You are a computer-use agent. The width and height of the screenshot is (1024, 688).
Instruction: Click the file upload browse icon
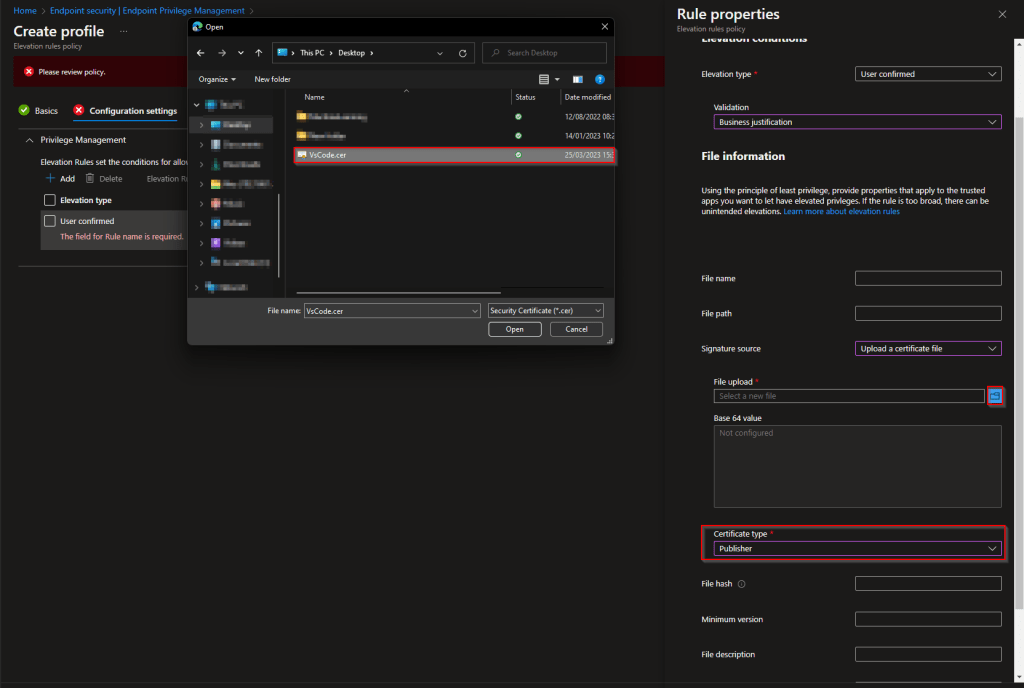pos(995,396)
